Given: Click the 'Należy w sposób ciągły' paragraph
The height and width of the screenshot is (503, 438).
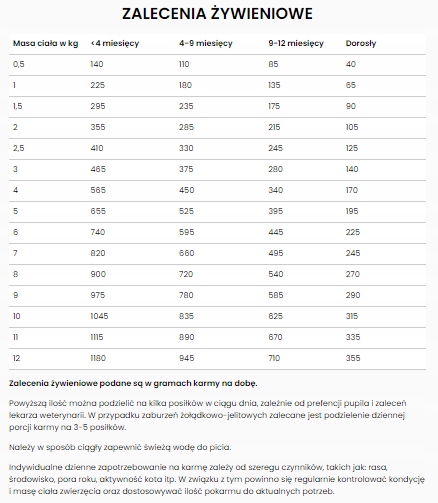Looking at the screenshot, I should (120, 447).
